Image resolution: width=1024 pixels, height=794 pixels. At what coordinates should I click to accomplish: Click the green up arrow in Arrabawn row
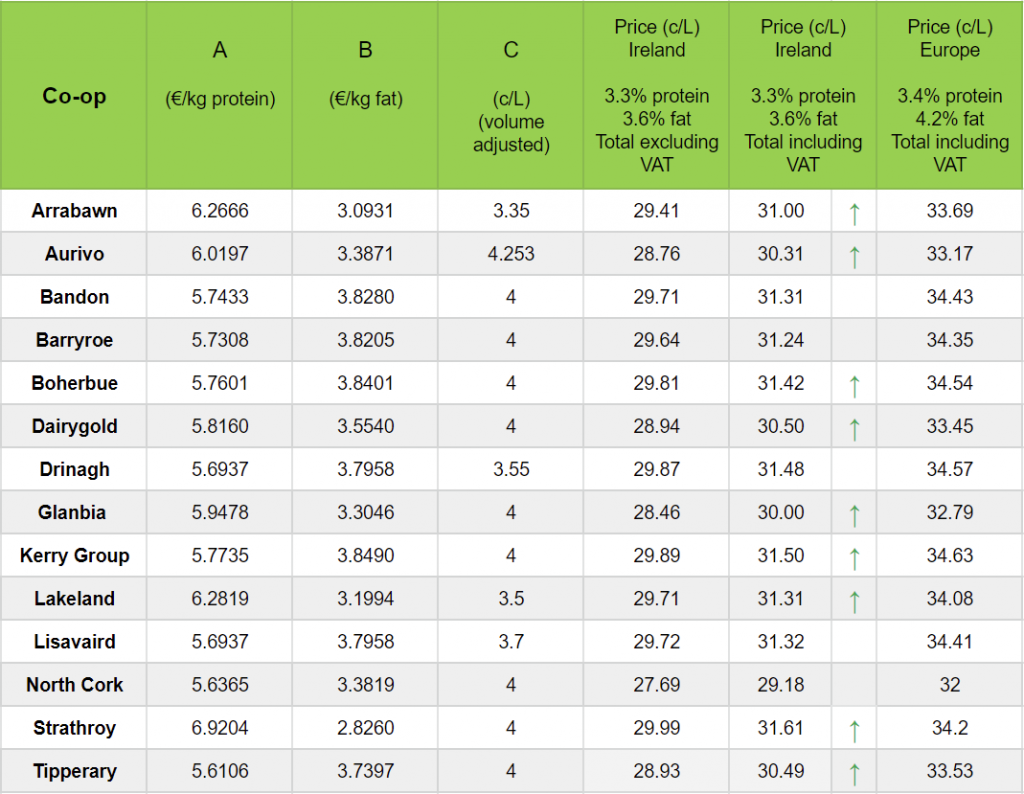(854, 212)
